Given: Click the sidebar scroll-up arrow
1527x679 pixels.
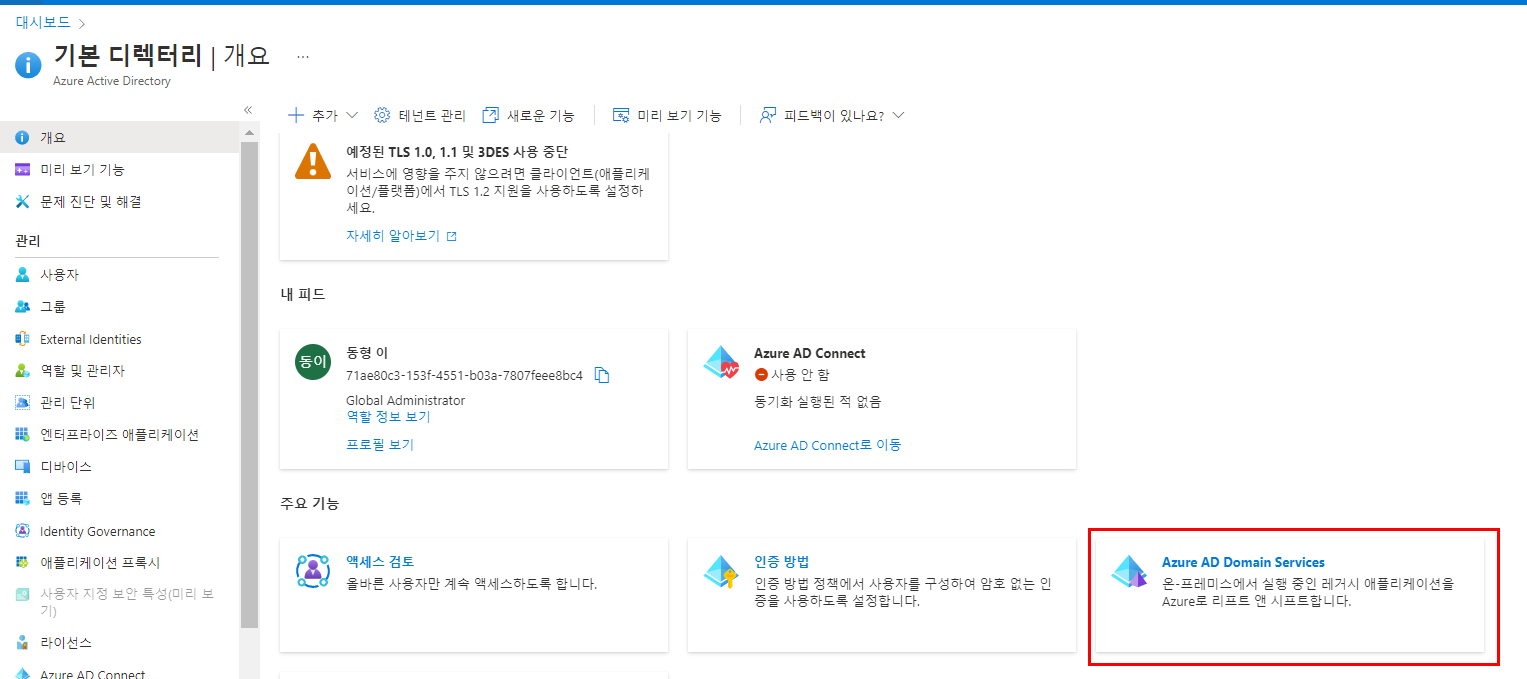Looking at the screenshot, I should tap(249, 132).
